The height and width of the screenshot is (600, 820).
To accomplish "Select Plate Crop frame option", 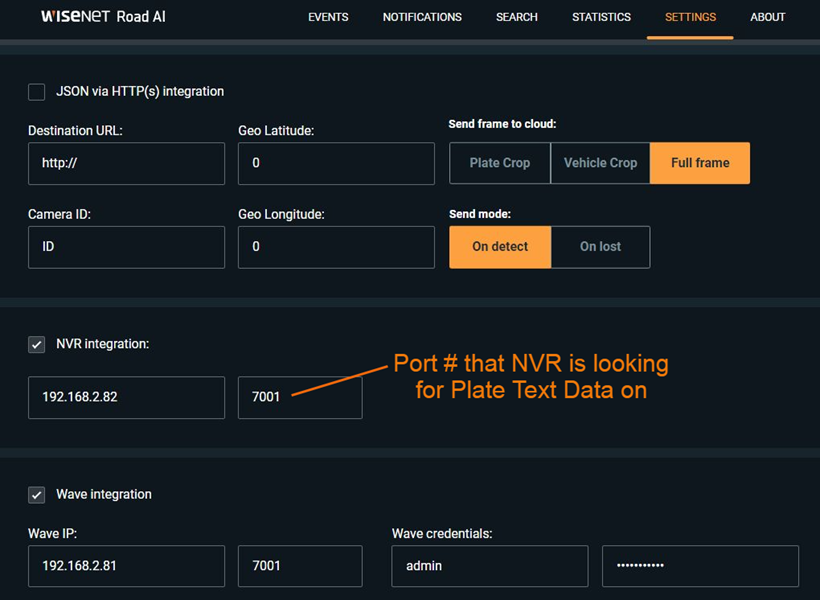I will tap(500, 163).
